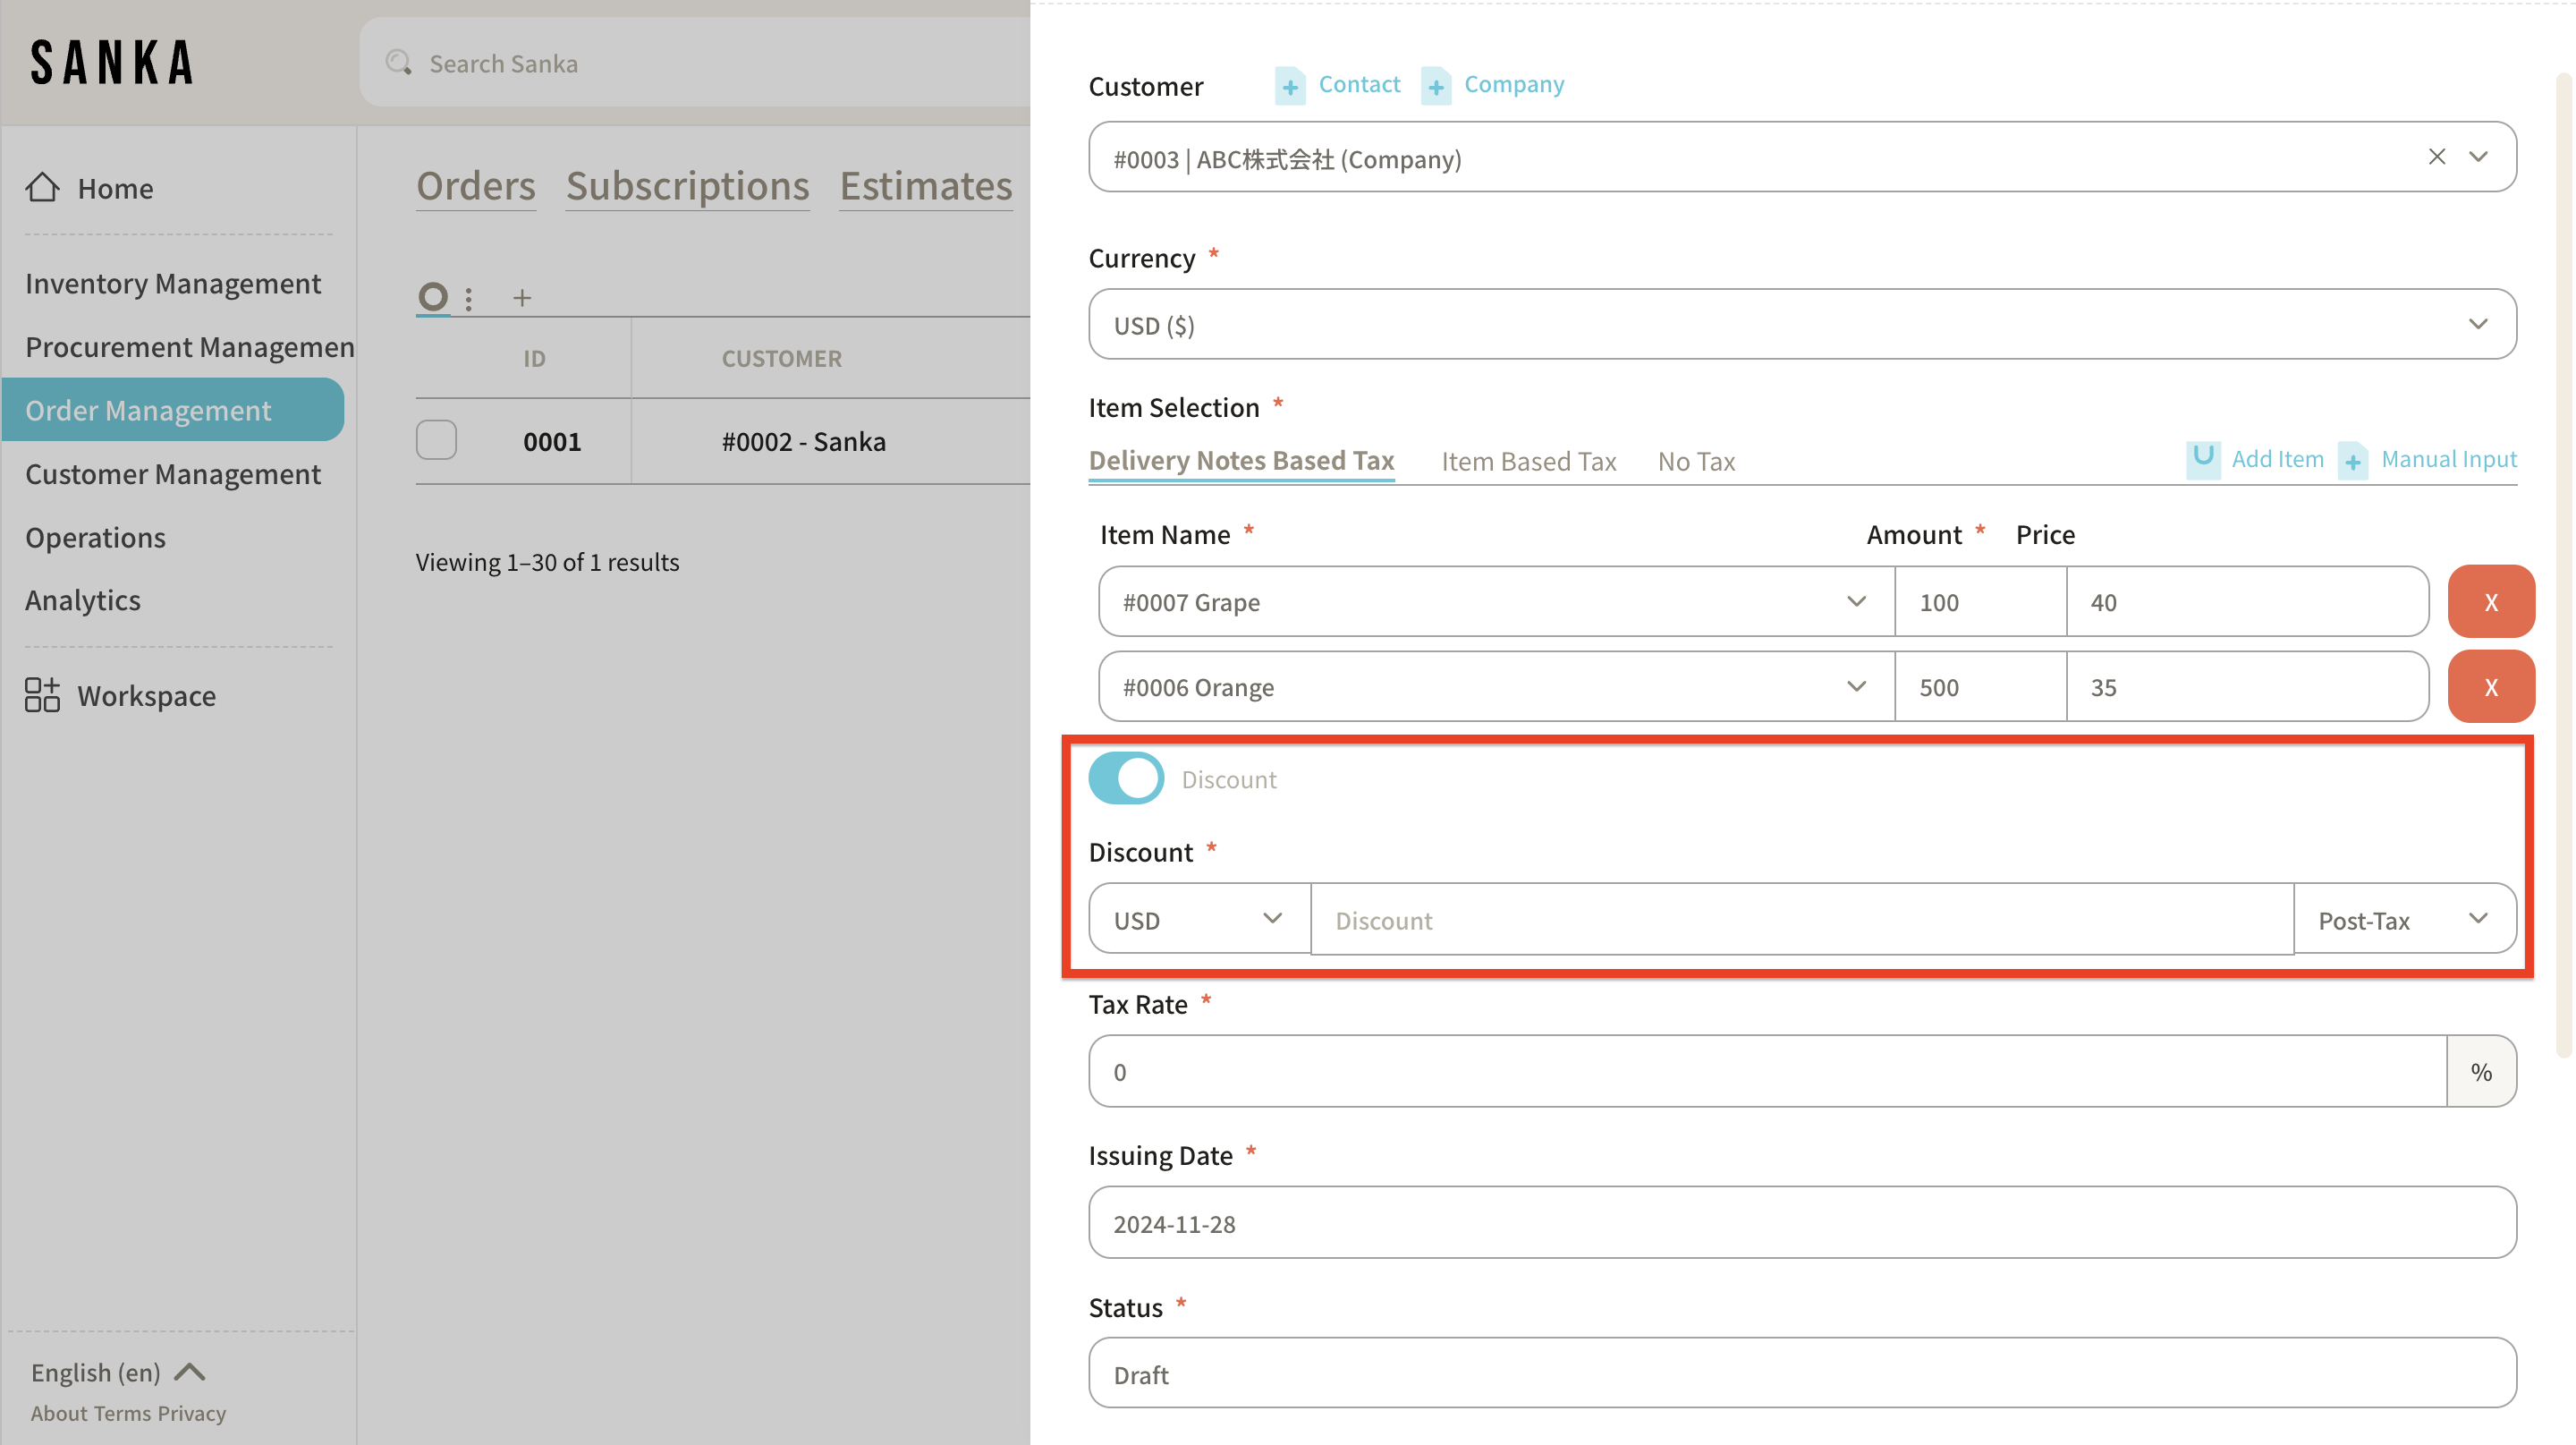Click the Workspace grid icon
2576x1445 pixels.
point(42,695)
